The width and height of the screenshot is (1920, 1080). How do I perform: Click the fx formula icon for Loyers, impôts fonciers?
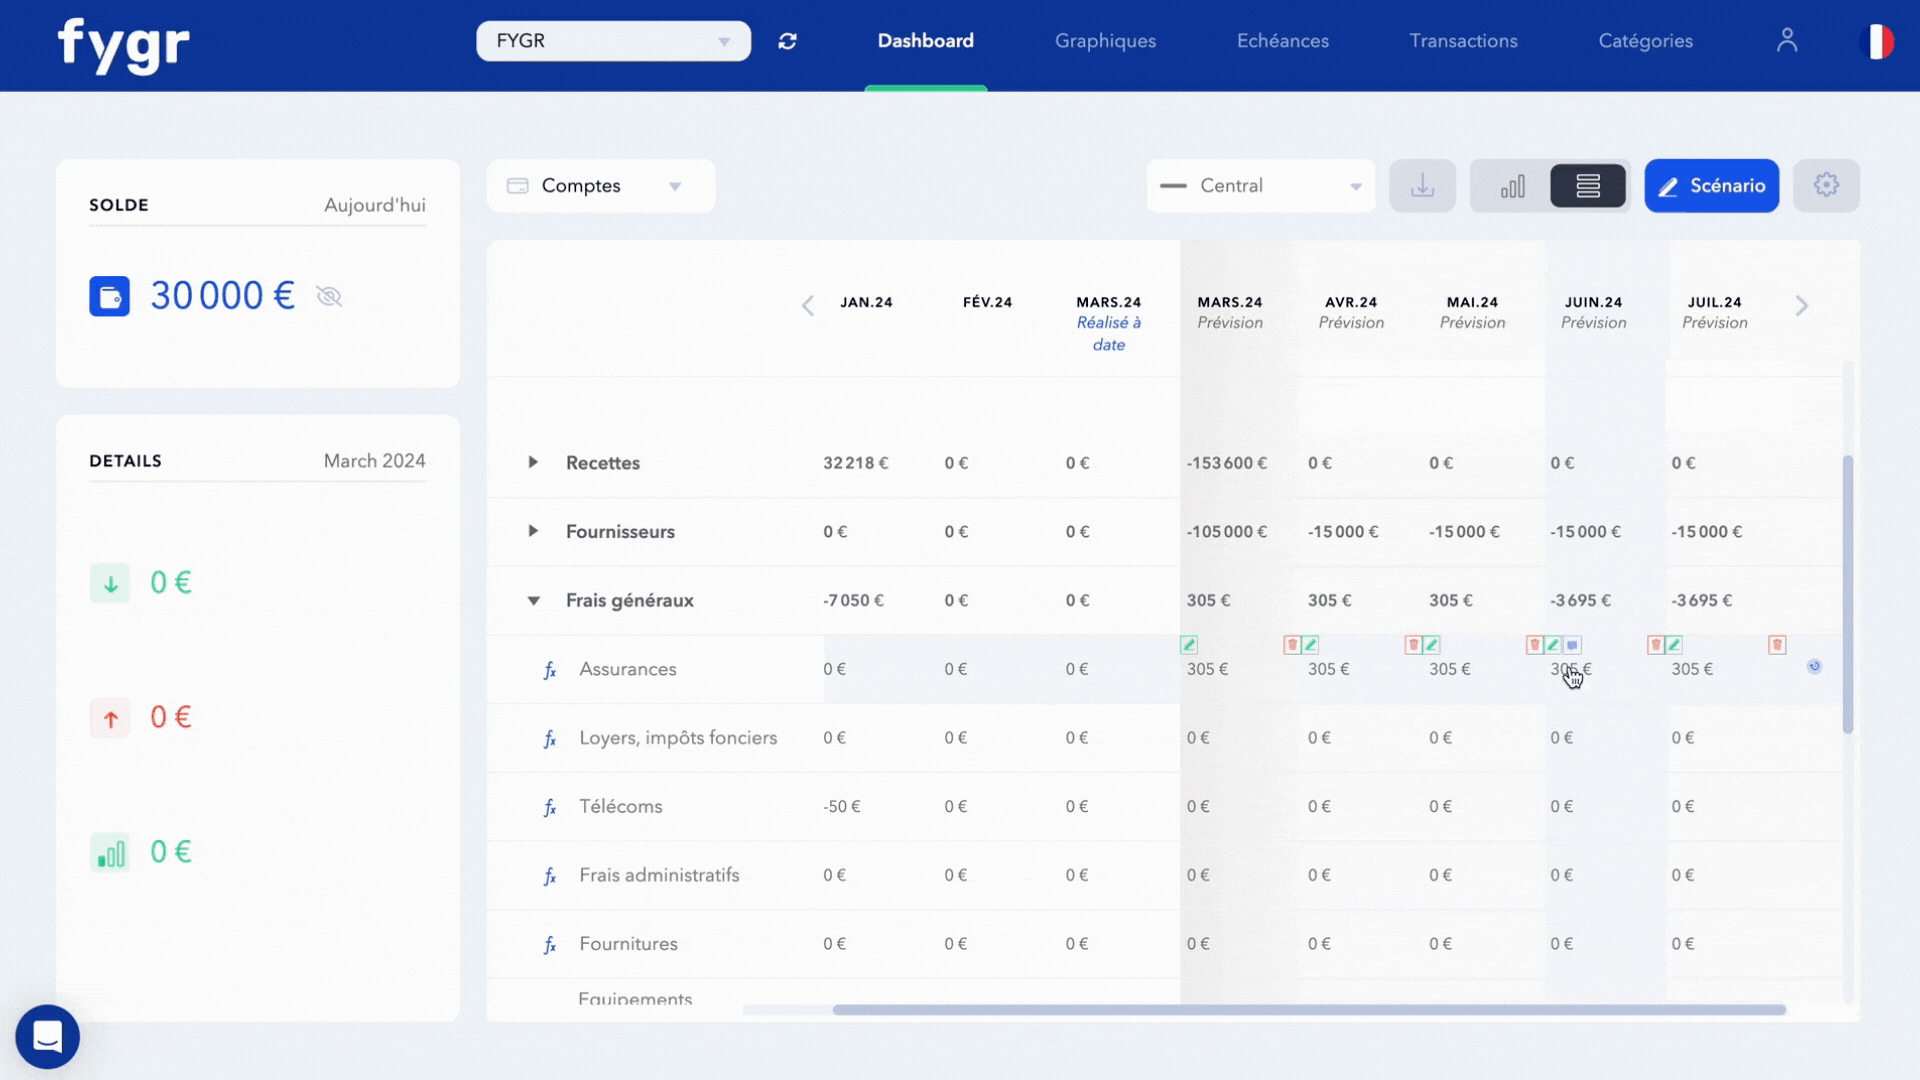tap(549, 739)
